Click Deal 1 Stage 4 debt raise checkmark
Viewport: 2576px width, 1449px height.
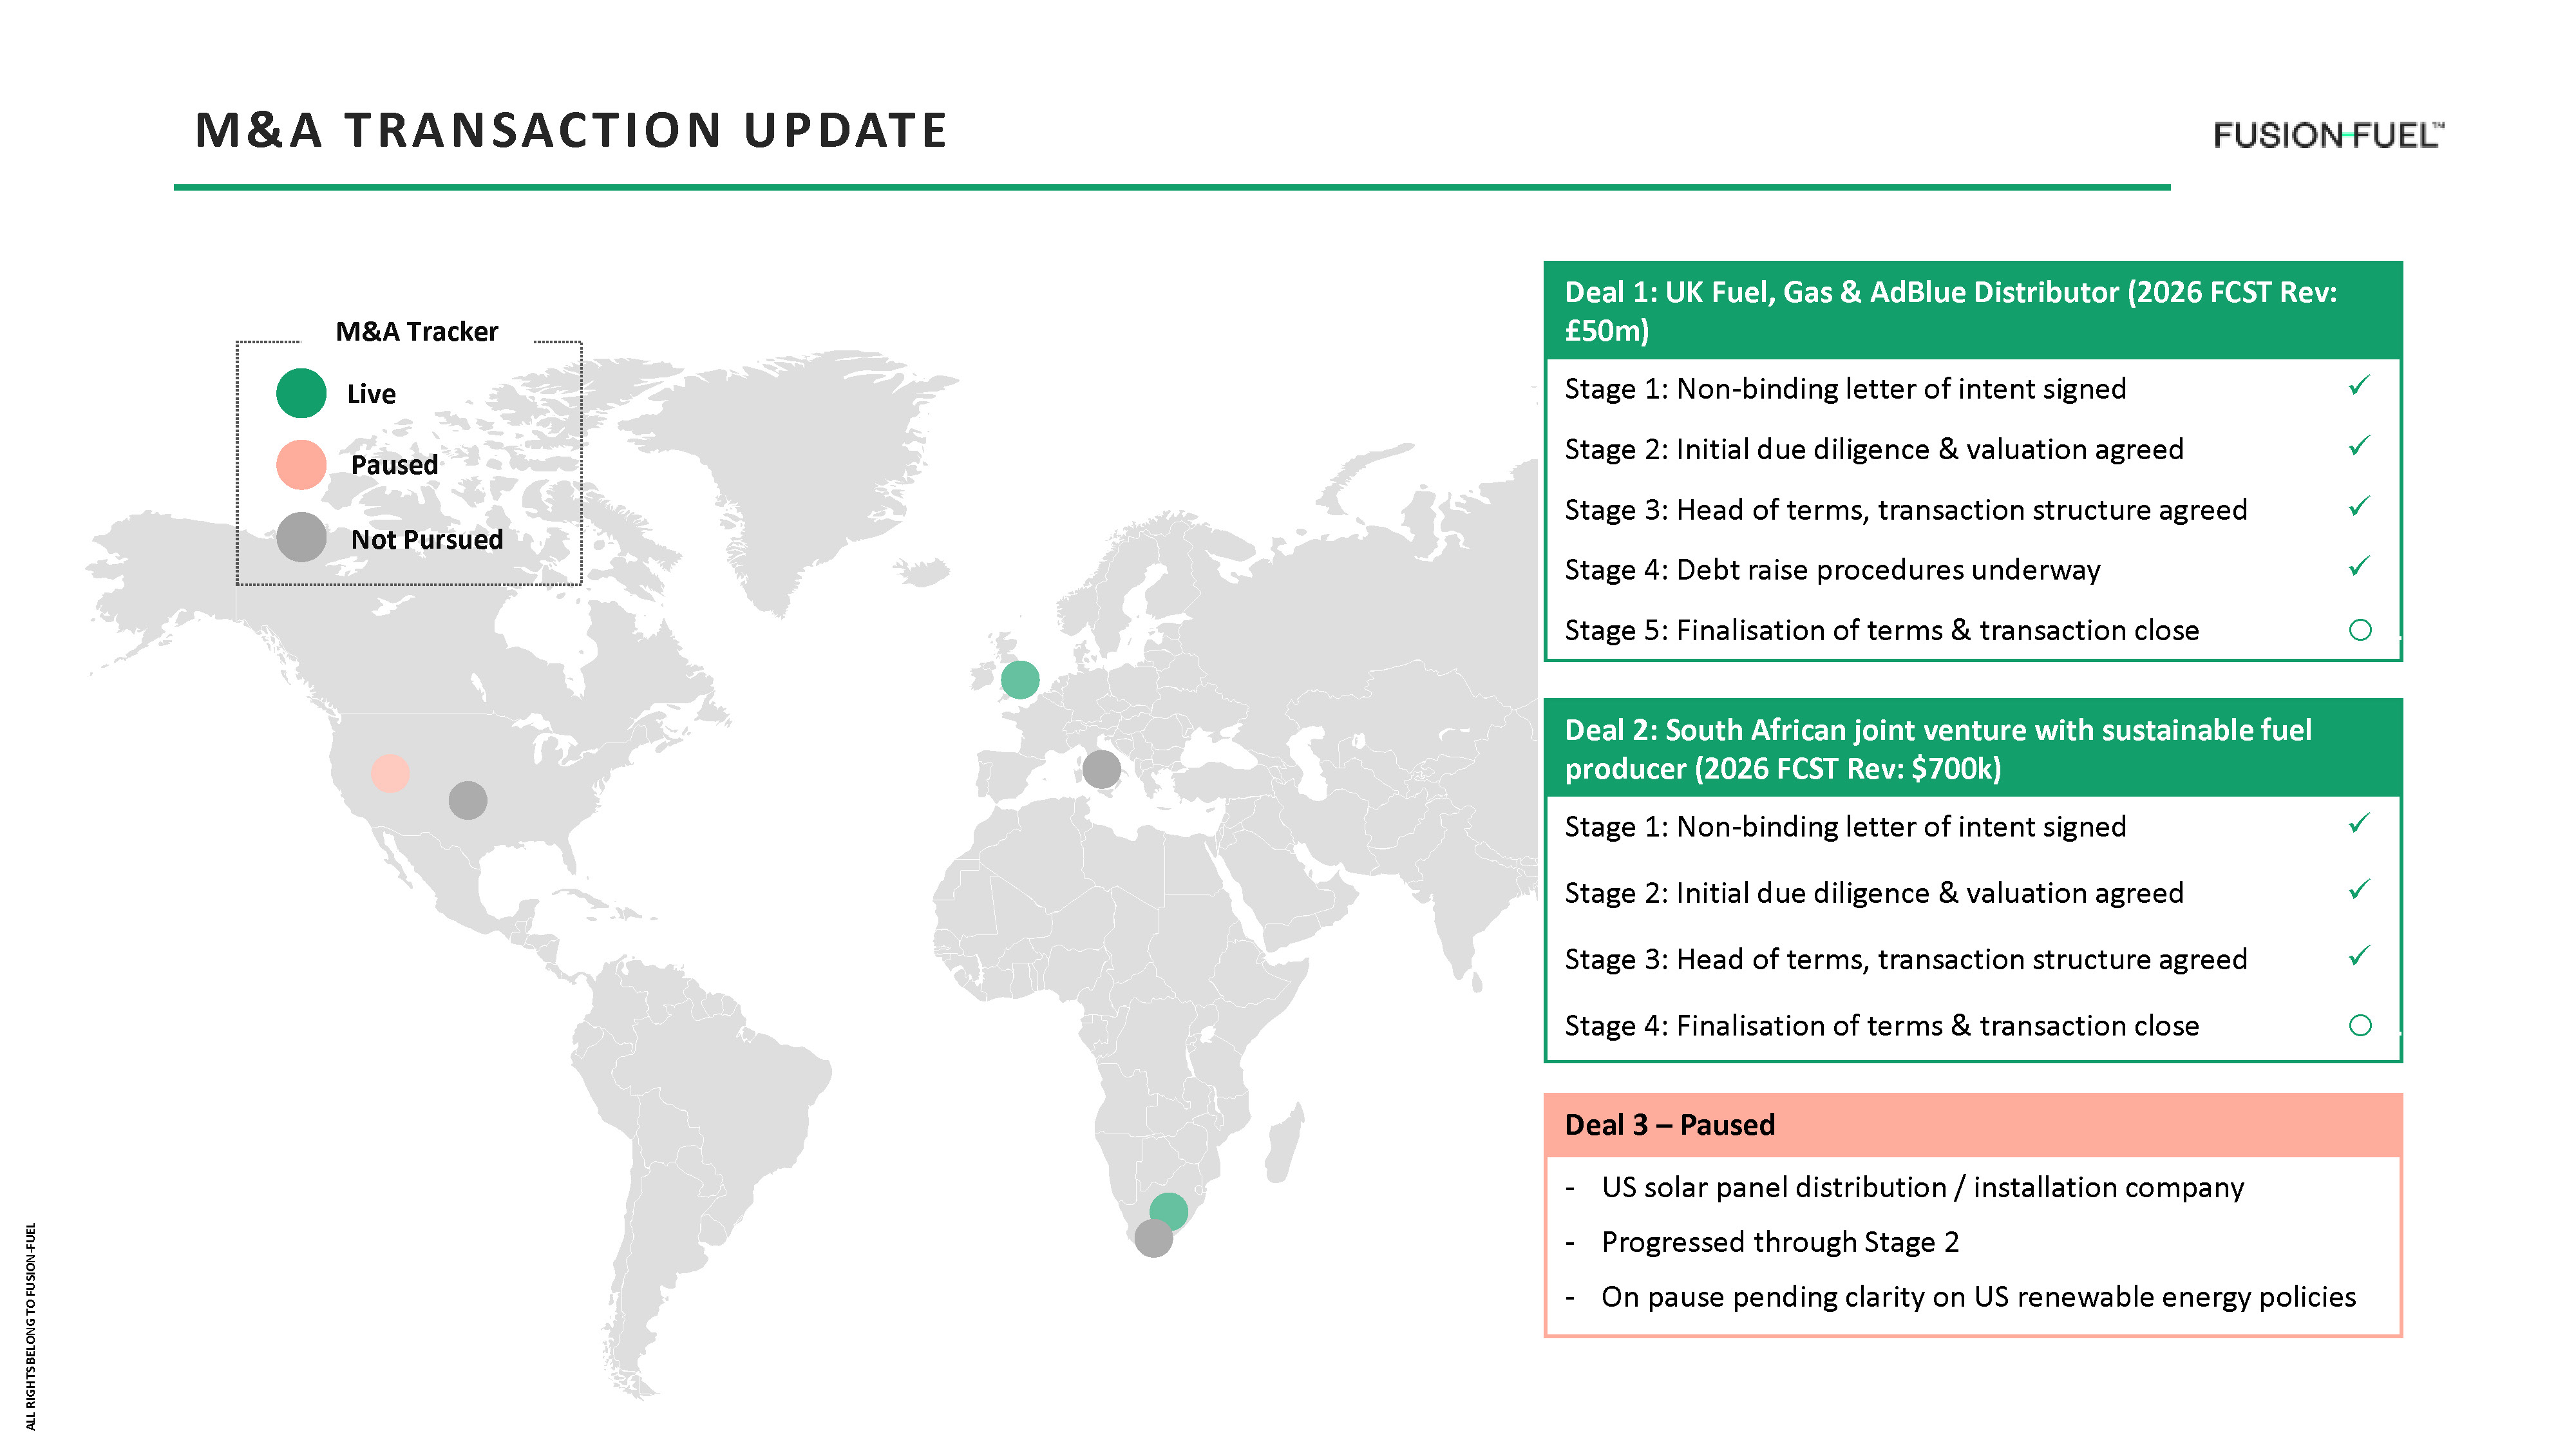(2359, 567)
